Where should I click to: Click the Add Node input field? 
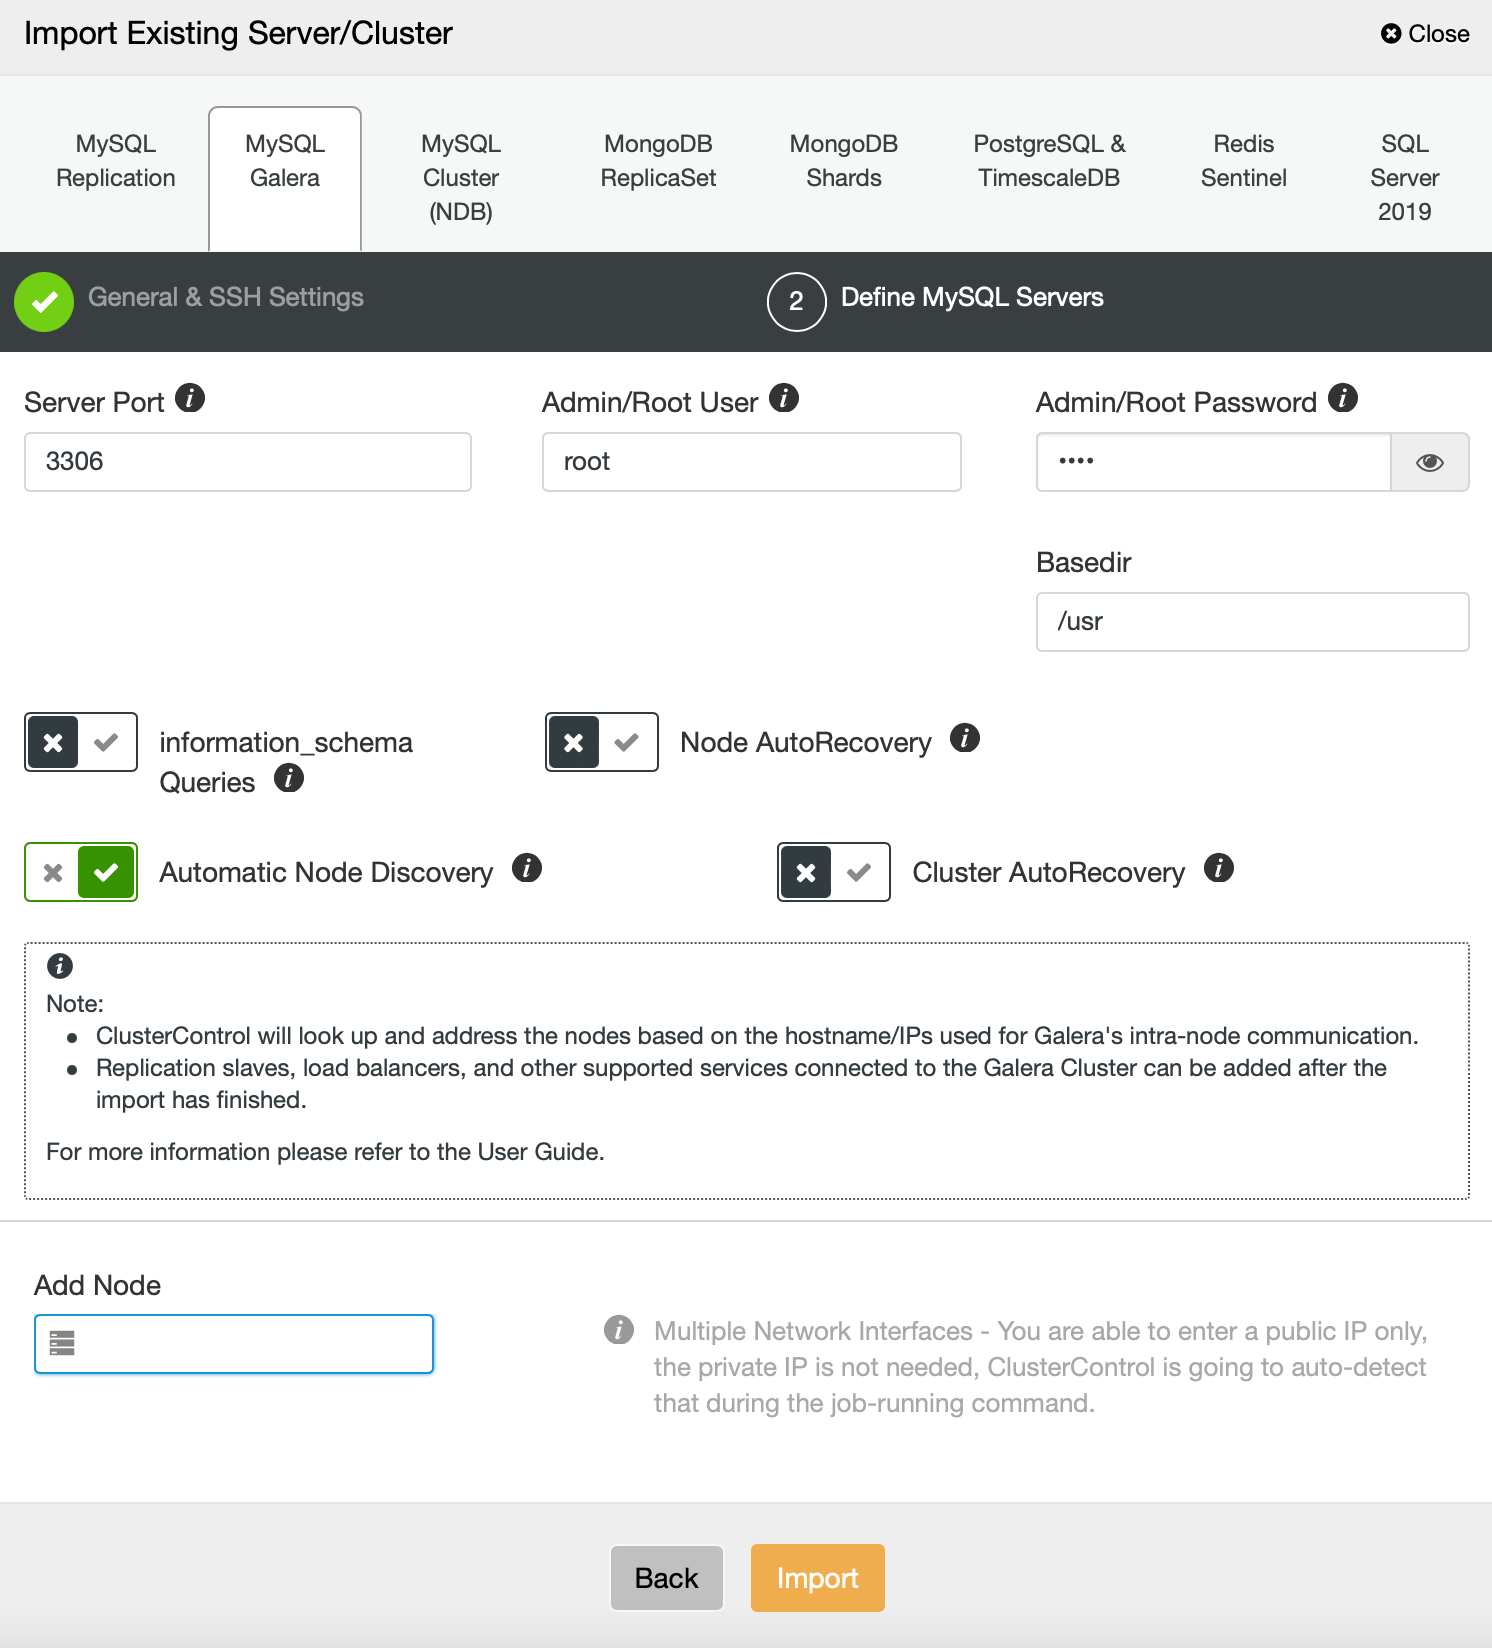click(234, 1344)
